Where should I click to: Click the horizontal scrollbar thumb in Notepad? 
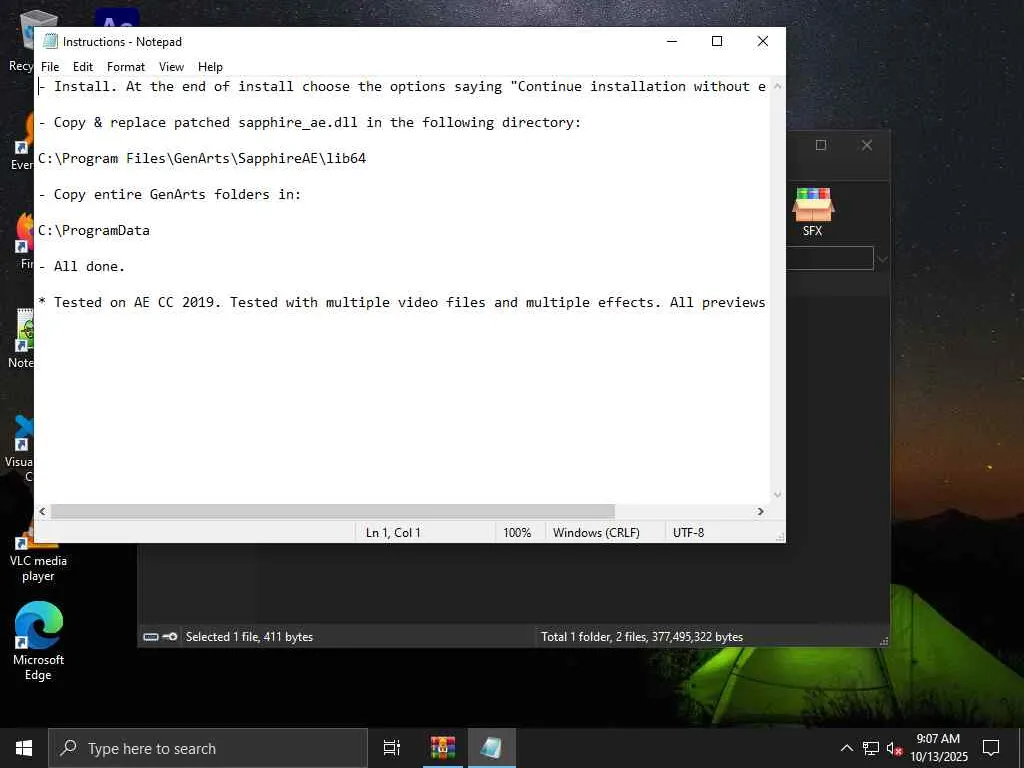(332, 511)
